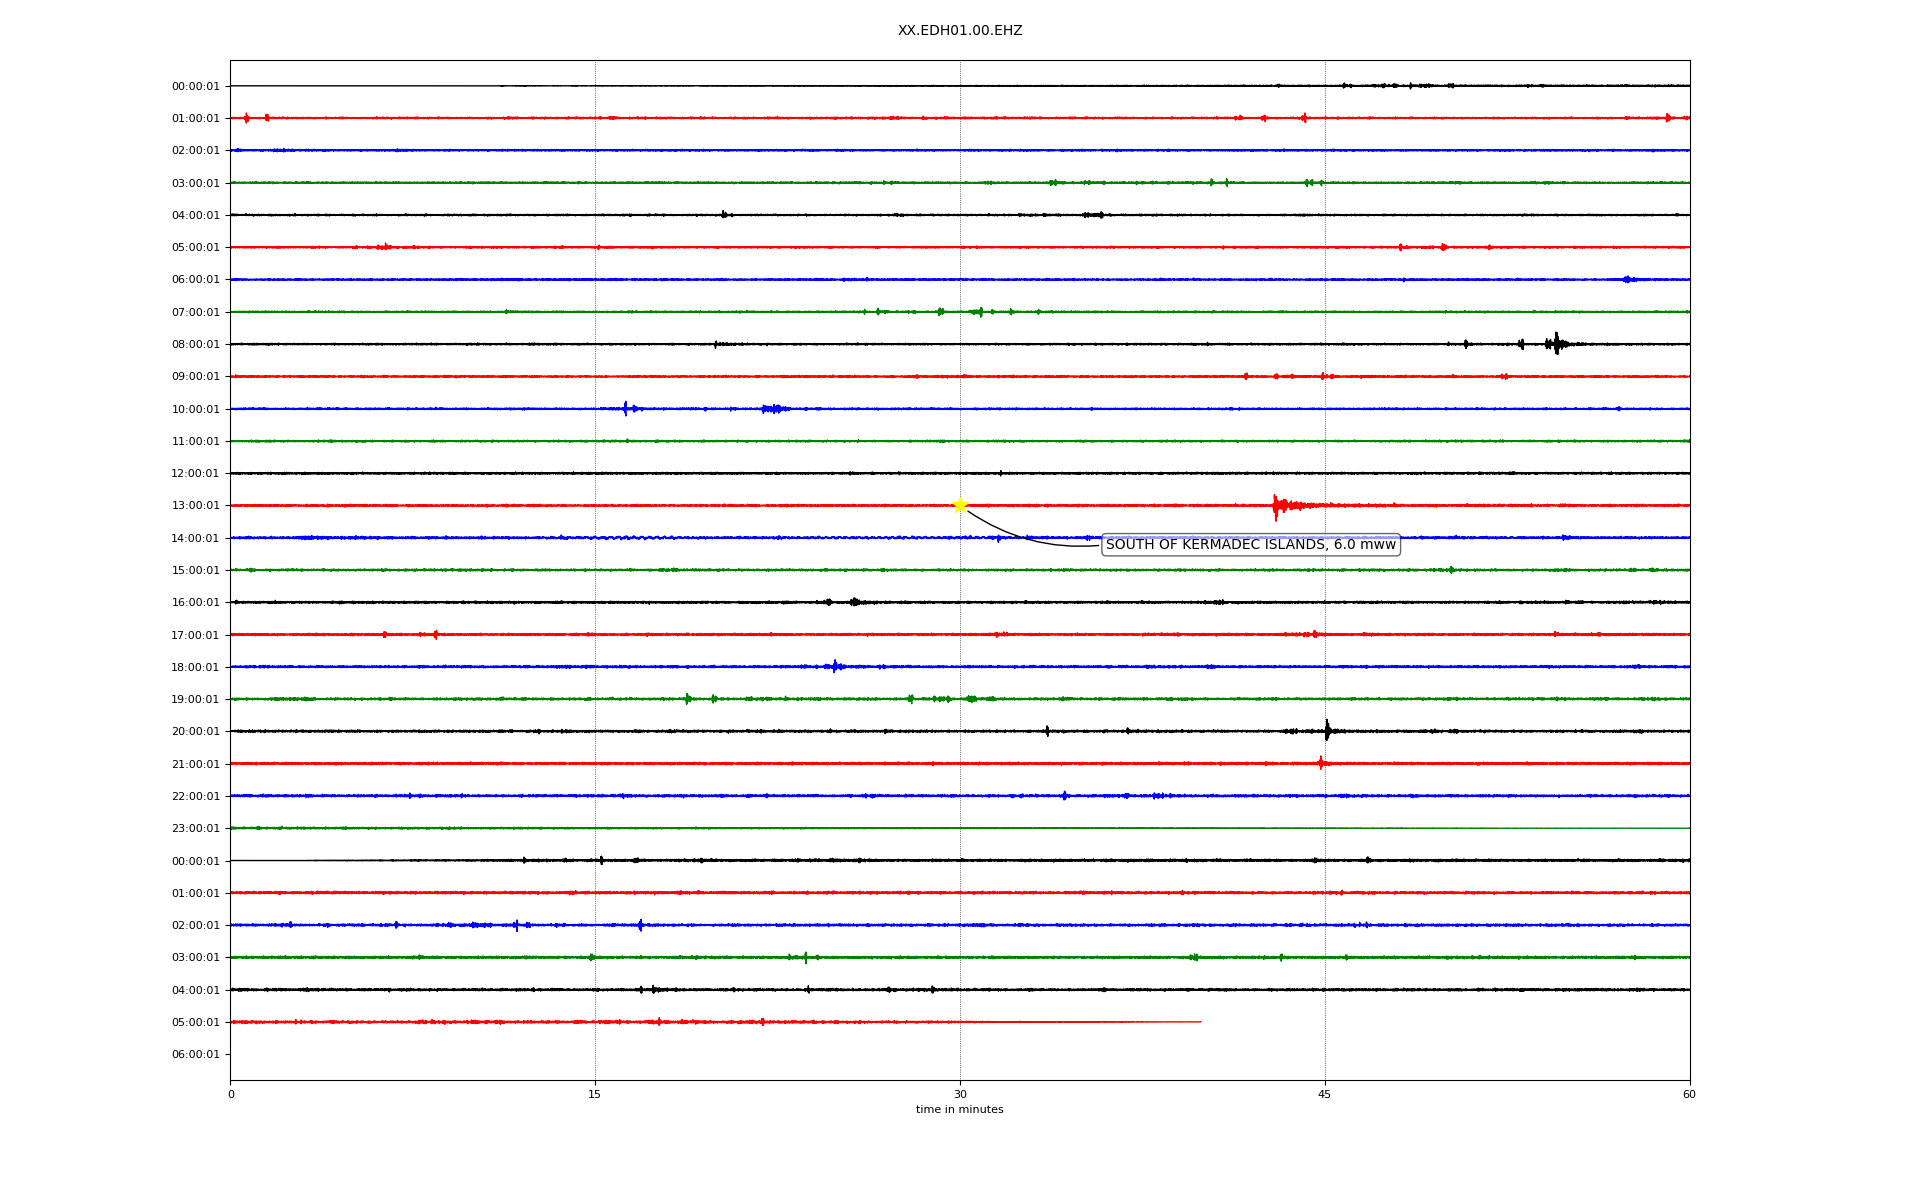This screenshot has height=1200, width=1920.
Task: Click the 45 minute axis tick label
Action: [x=1325, y=1095]
